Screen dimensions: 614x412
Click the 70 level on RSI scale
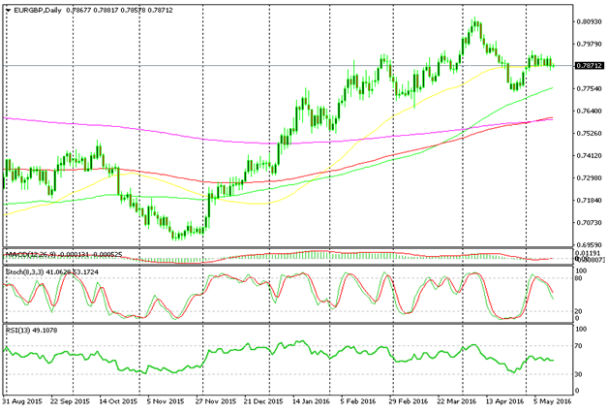[x=580, y=346]
